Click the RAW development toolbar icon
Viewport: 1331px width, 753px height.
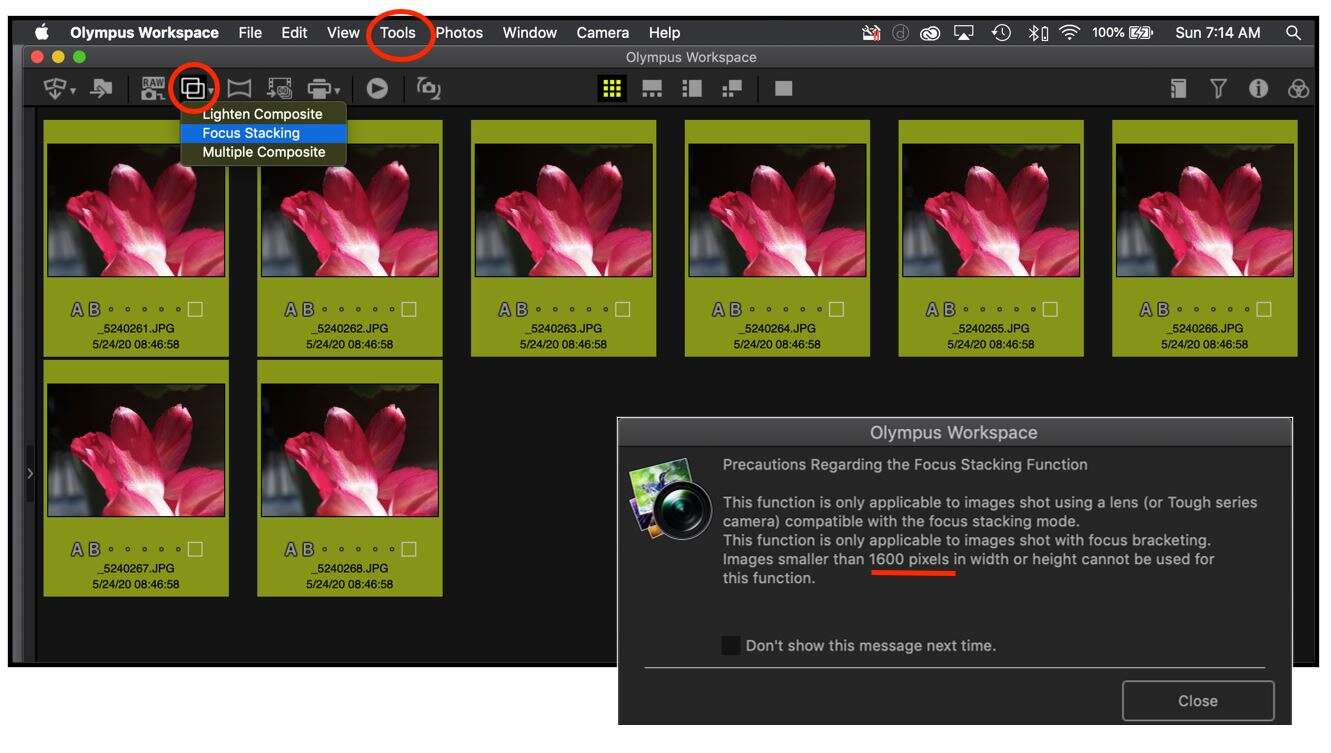152,89
